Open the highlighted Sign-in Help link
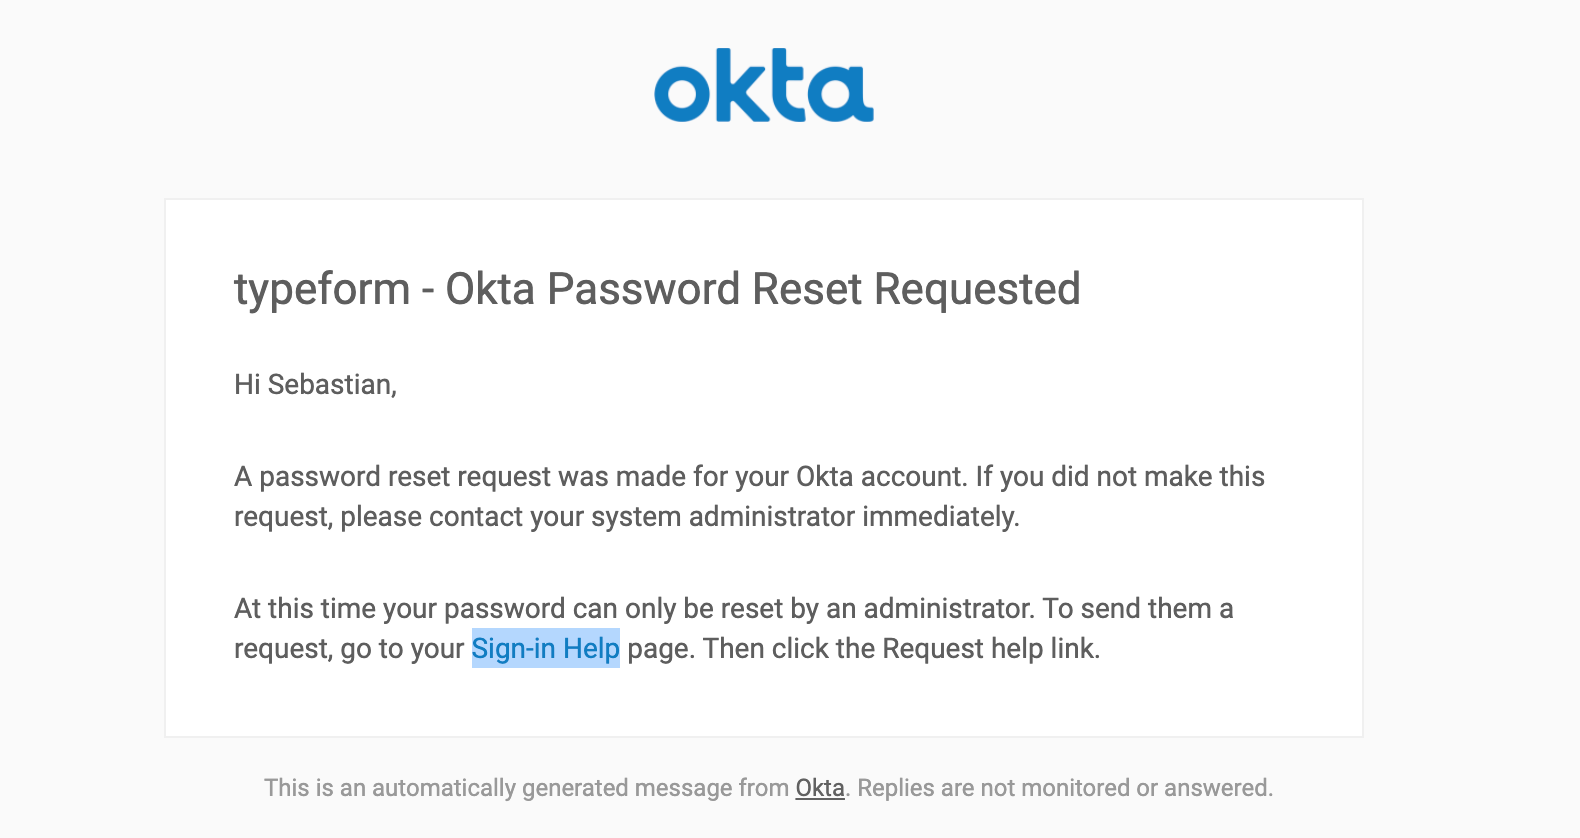Viewport: 1580px width, 838px height. point(546,649)
